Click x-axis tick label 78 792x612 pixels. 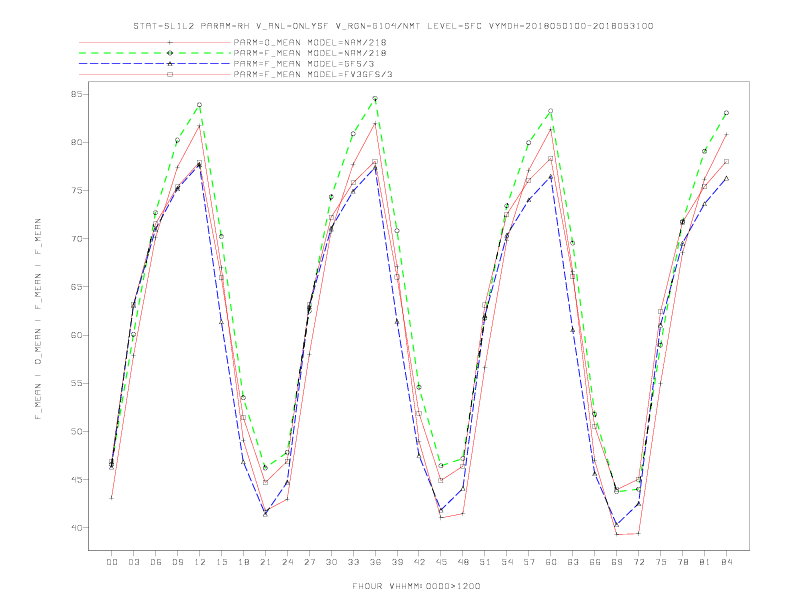(683, 562)
